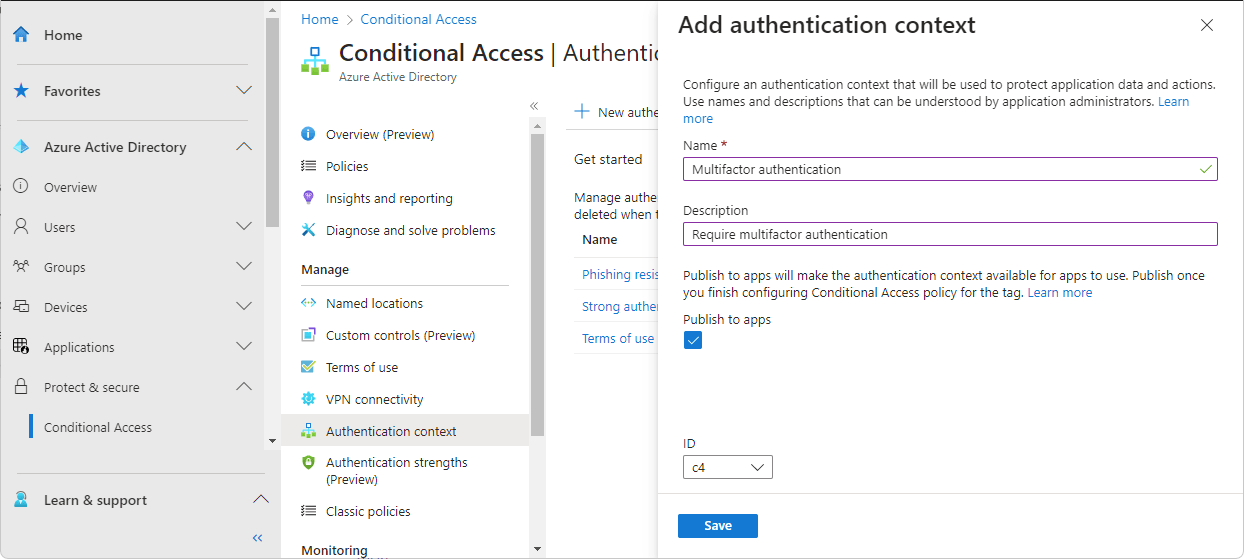Viewport: 1244px width, 559px height.
Task: Click the Devices icon in sidebar
Action: (21, 307)
